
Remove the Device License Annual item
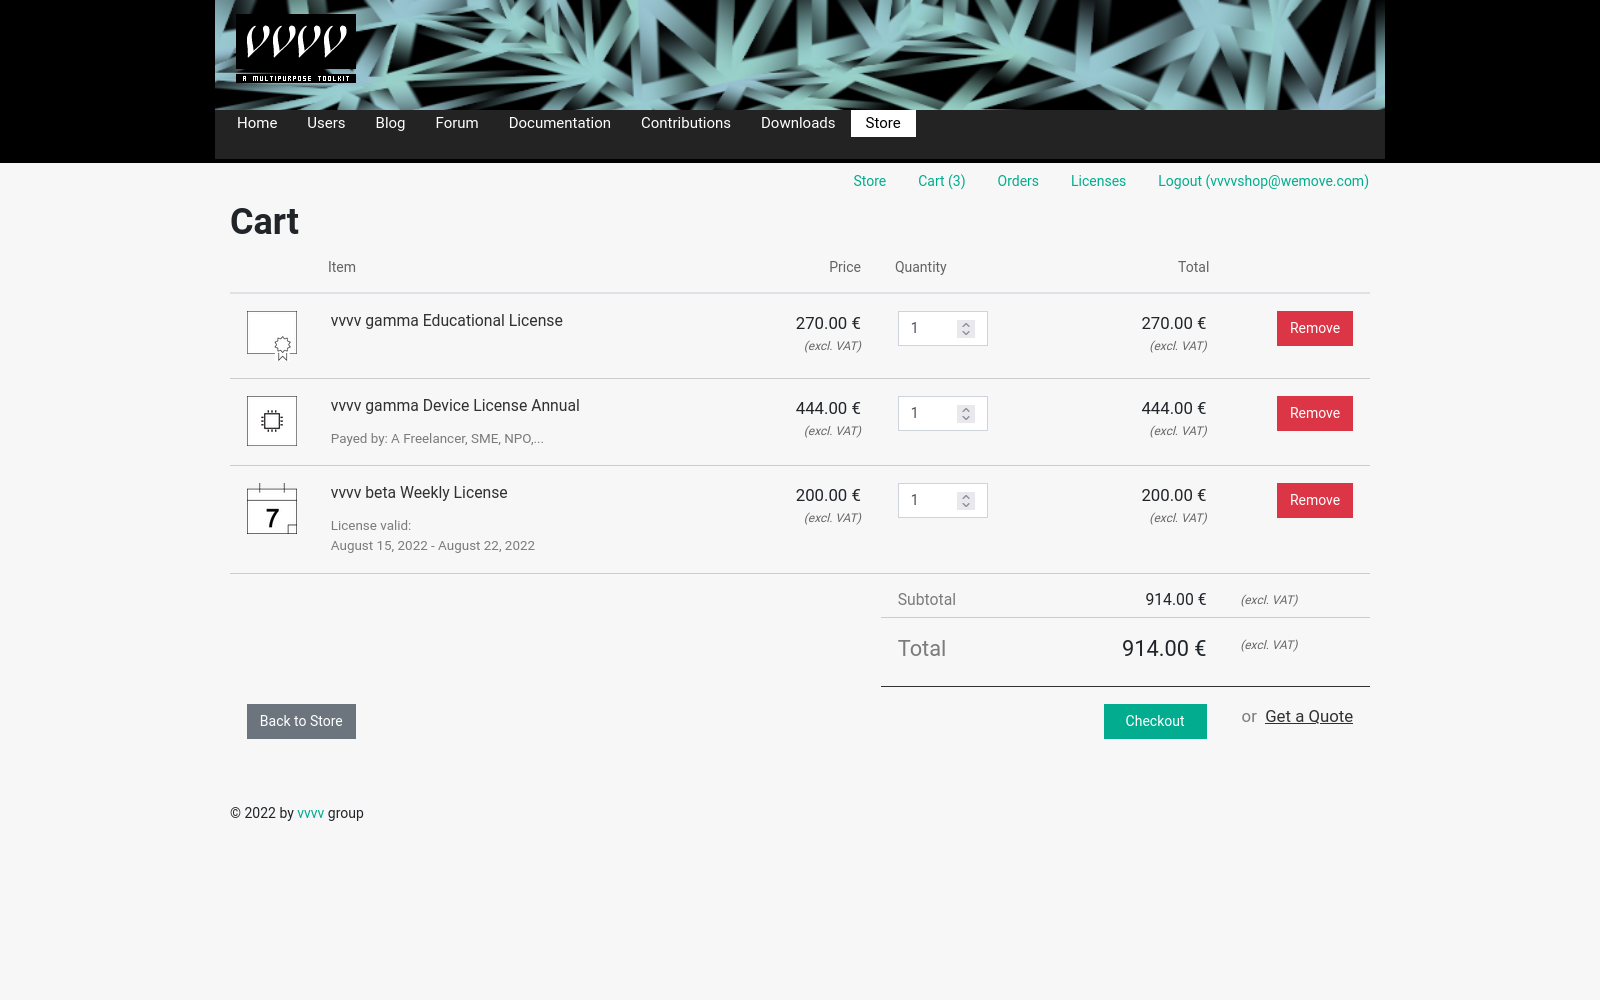(x=1314, y=413)
